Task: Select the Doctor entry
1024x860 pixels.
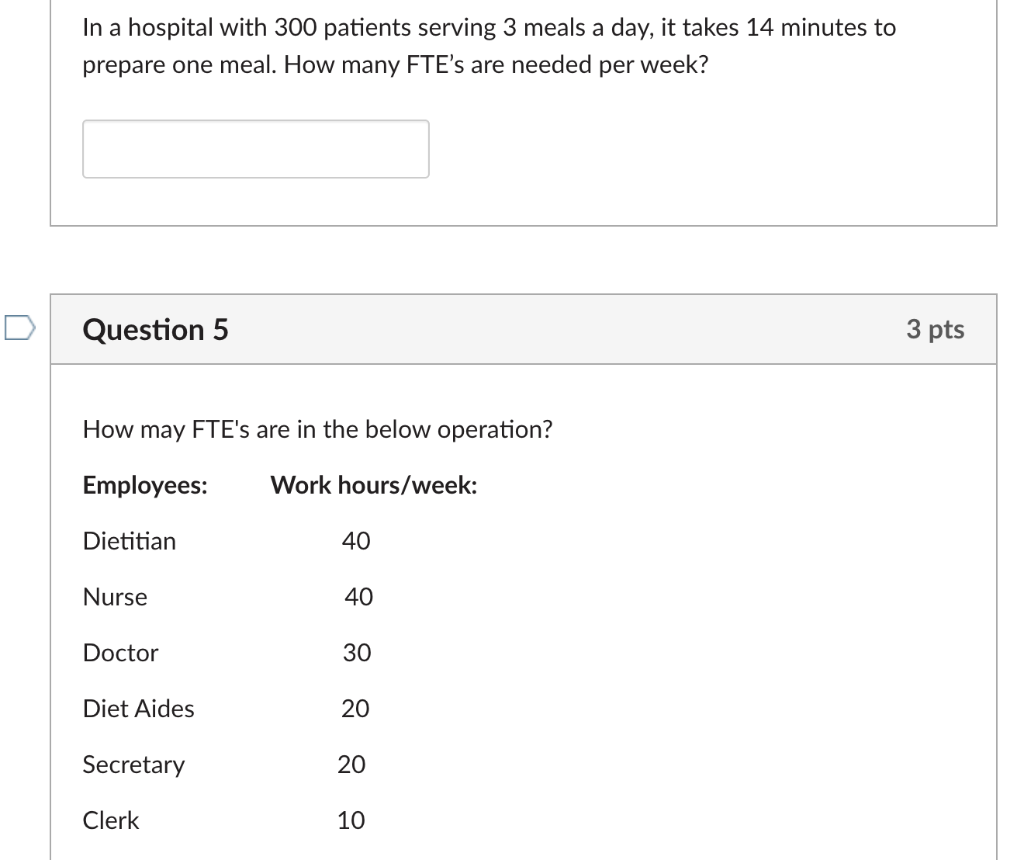Action: tap(119, 653)
